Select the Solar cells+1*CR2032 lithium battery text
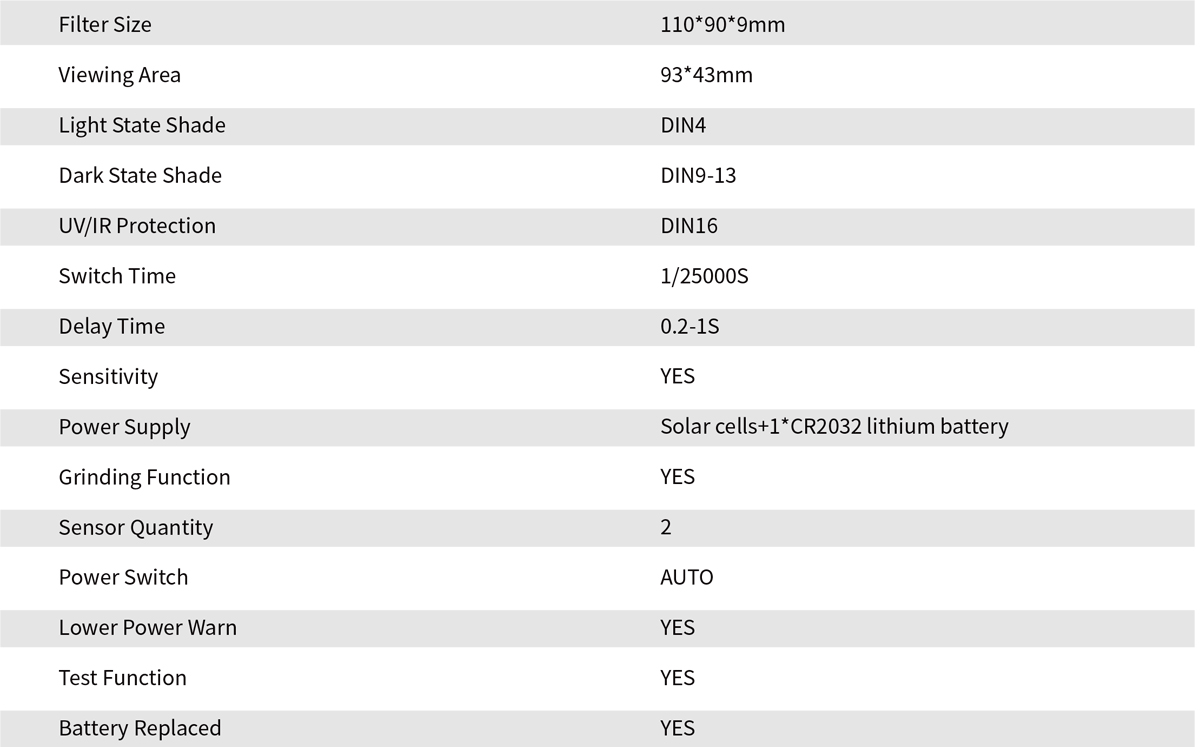 click(834, 427)
